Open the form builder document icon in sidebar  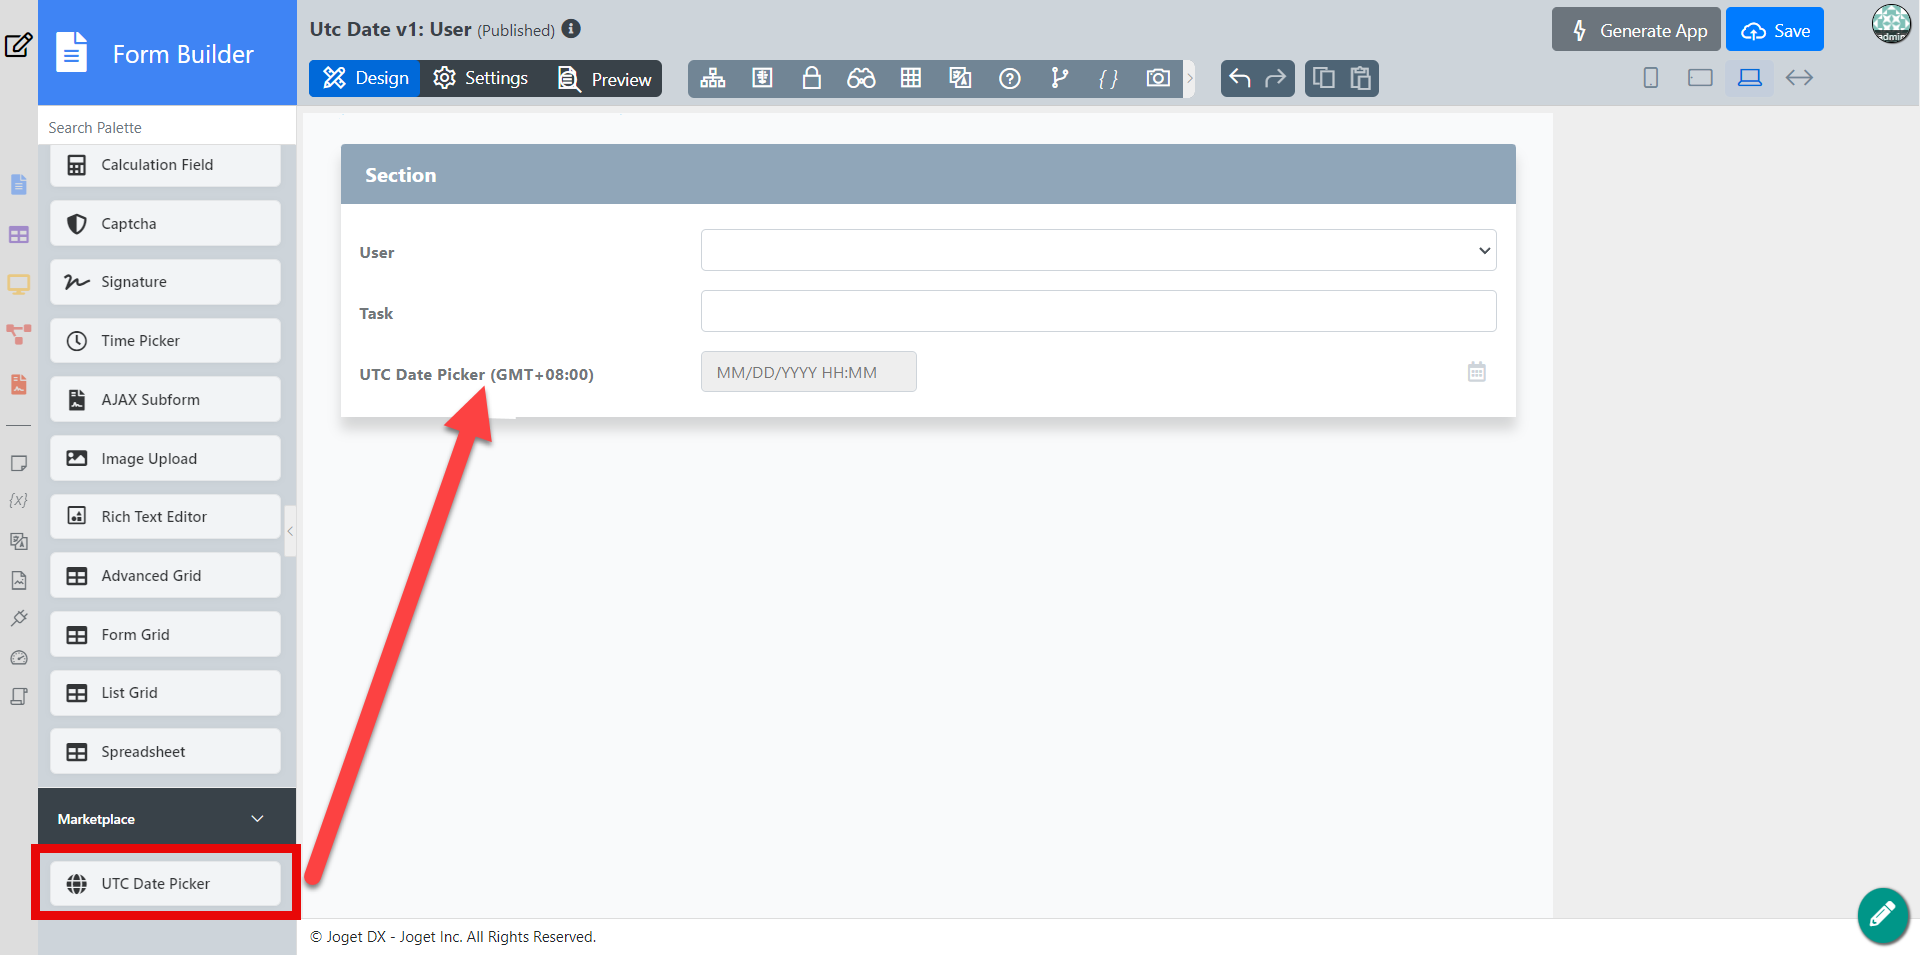click(x=19, y=185)
